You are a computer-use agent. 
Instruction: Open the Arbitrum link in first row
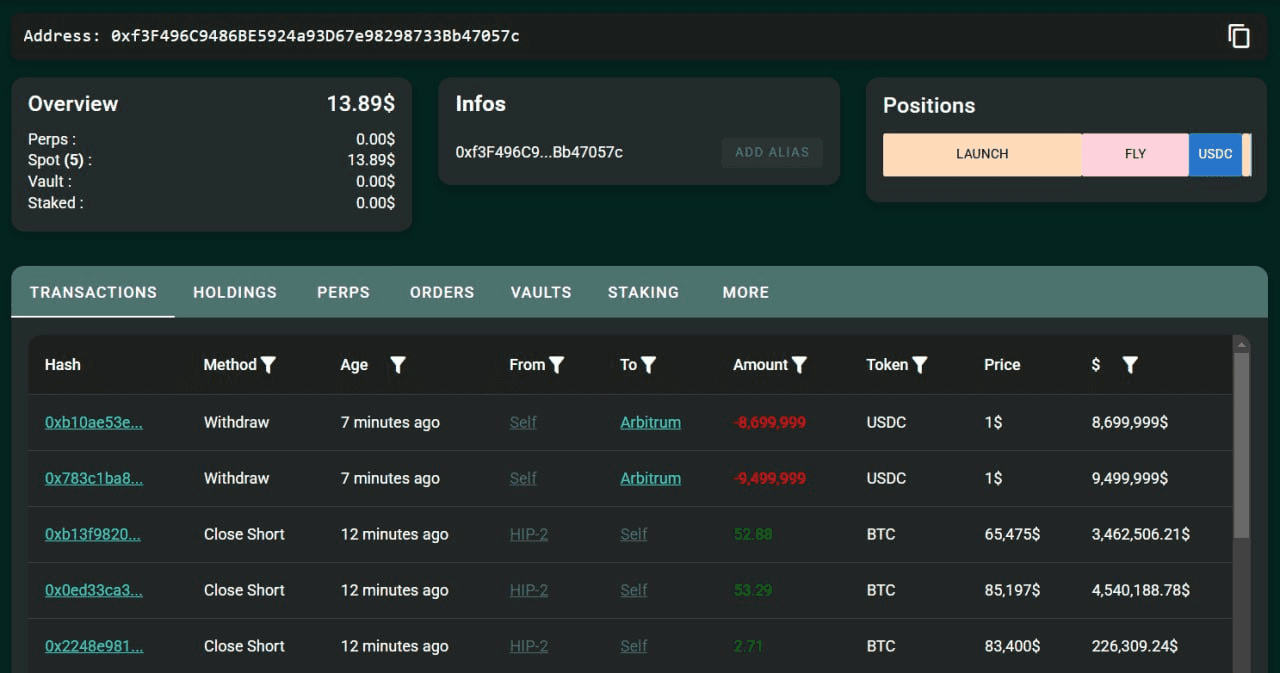[650, 422]
